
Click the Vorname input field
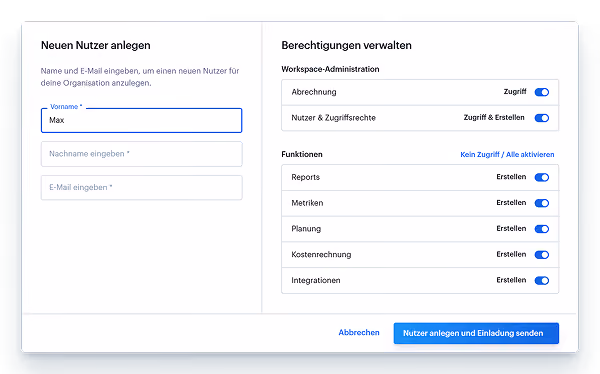pos(142,120)
